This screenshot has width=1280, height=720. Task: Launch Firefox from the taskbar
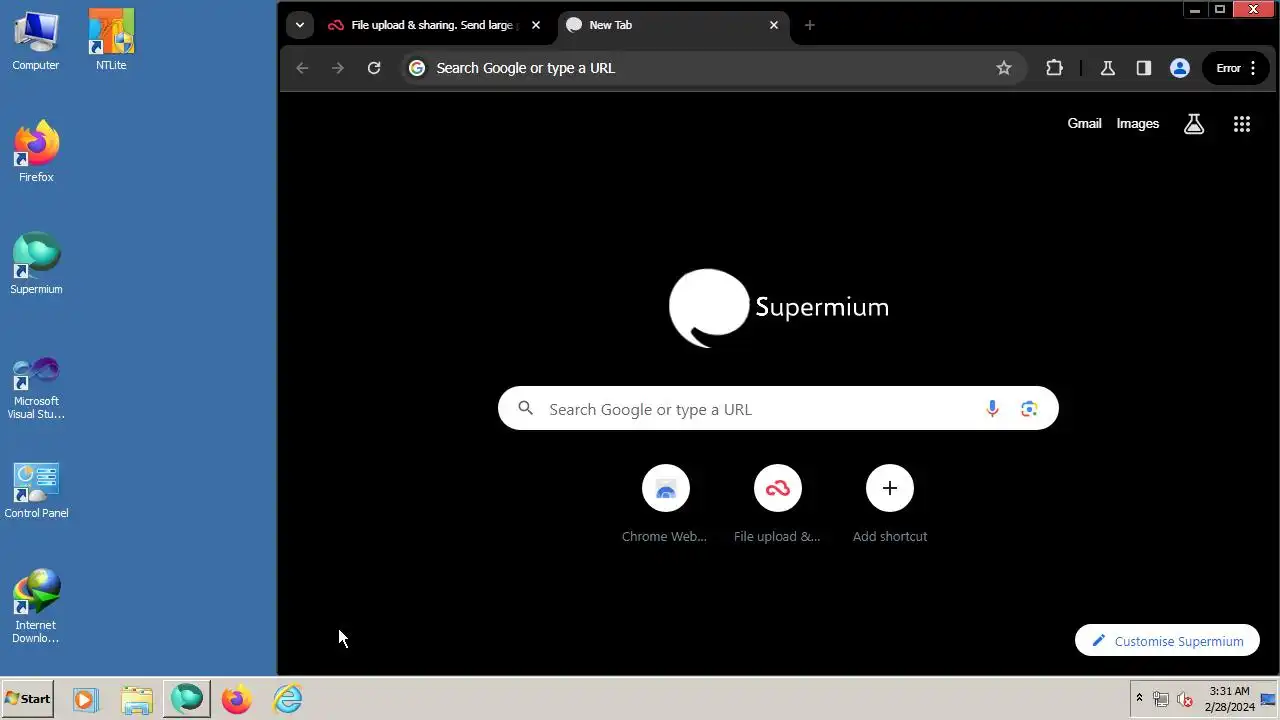pyautogui.click(x=237, y=699)
